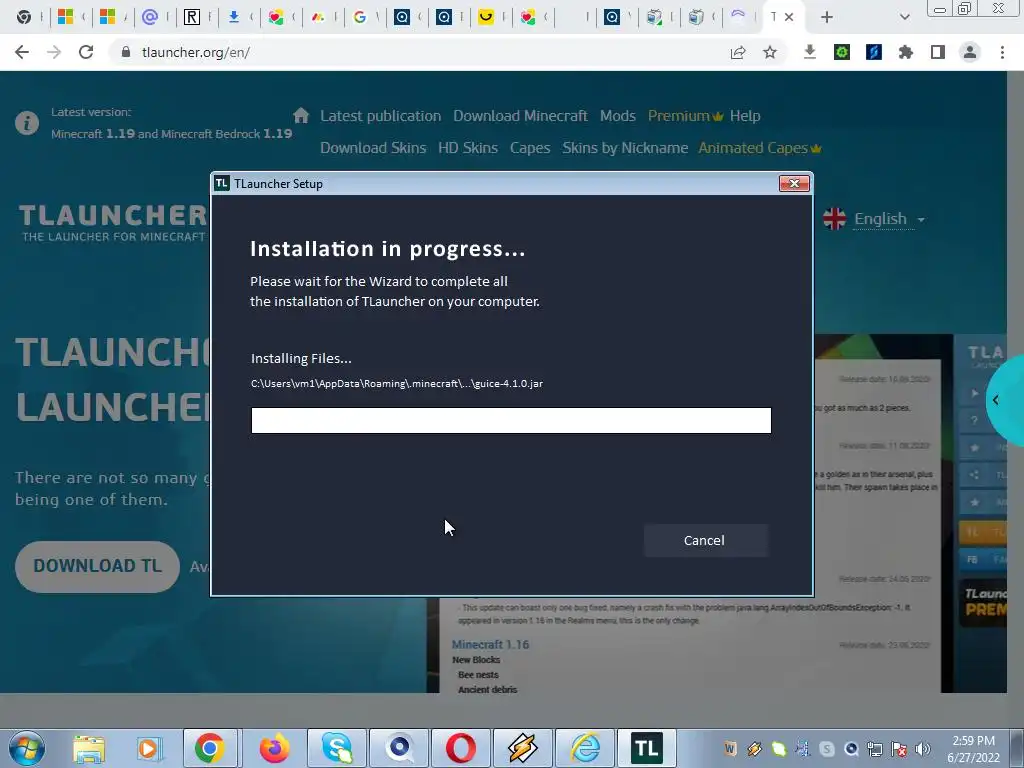Viewport: 1024px width, 768px height.
Task: Click the info circle near Latest version
Action: point(27,123)
